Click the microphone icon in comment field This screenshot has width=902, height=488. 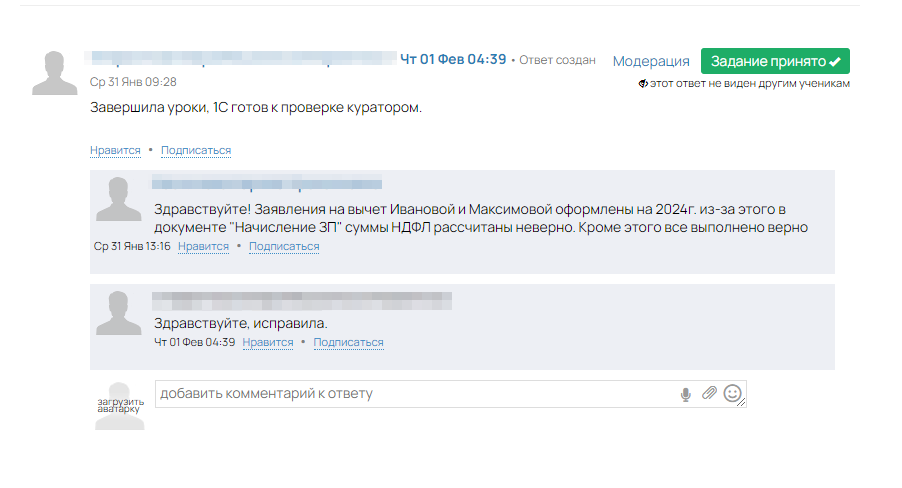coord(686,394)
